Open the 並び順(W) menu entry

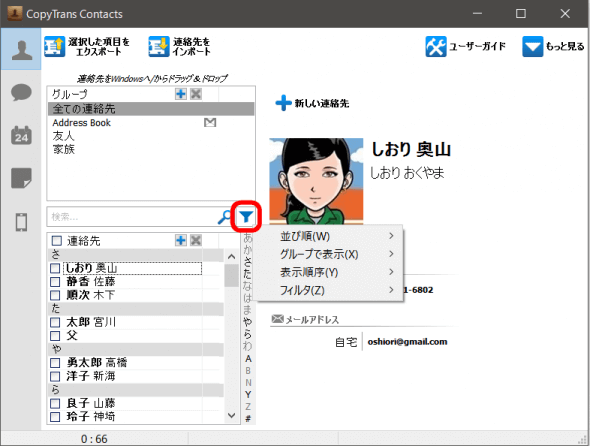330,236
